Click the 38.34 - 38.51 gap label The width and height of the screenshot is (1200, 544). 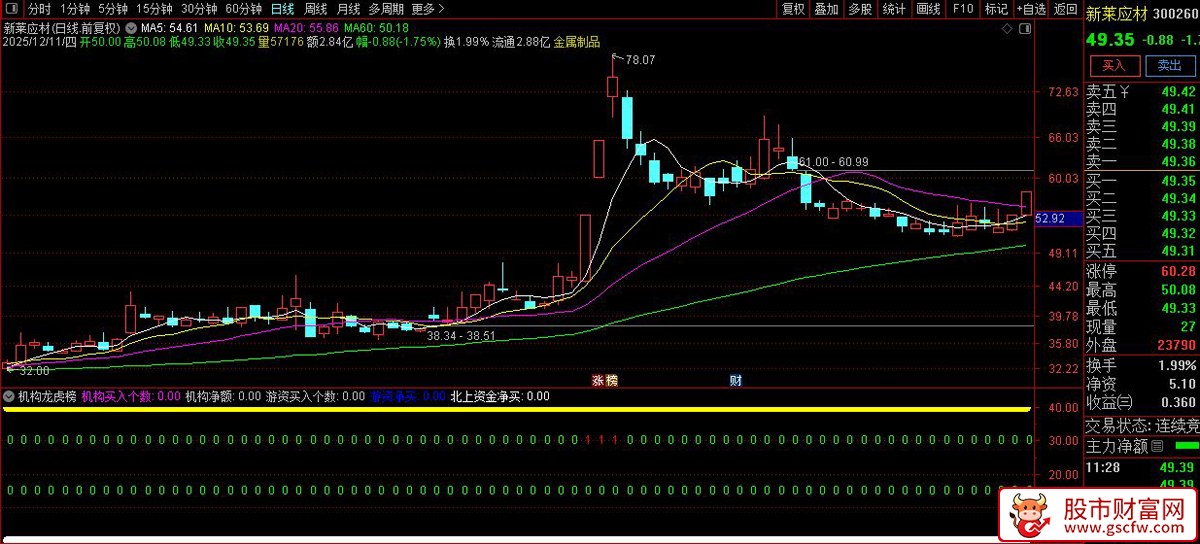click(x=461, y=337)
